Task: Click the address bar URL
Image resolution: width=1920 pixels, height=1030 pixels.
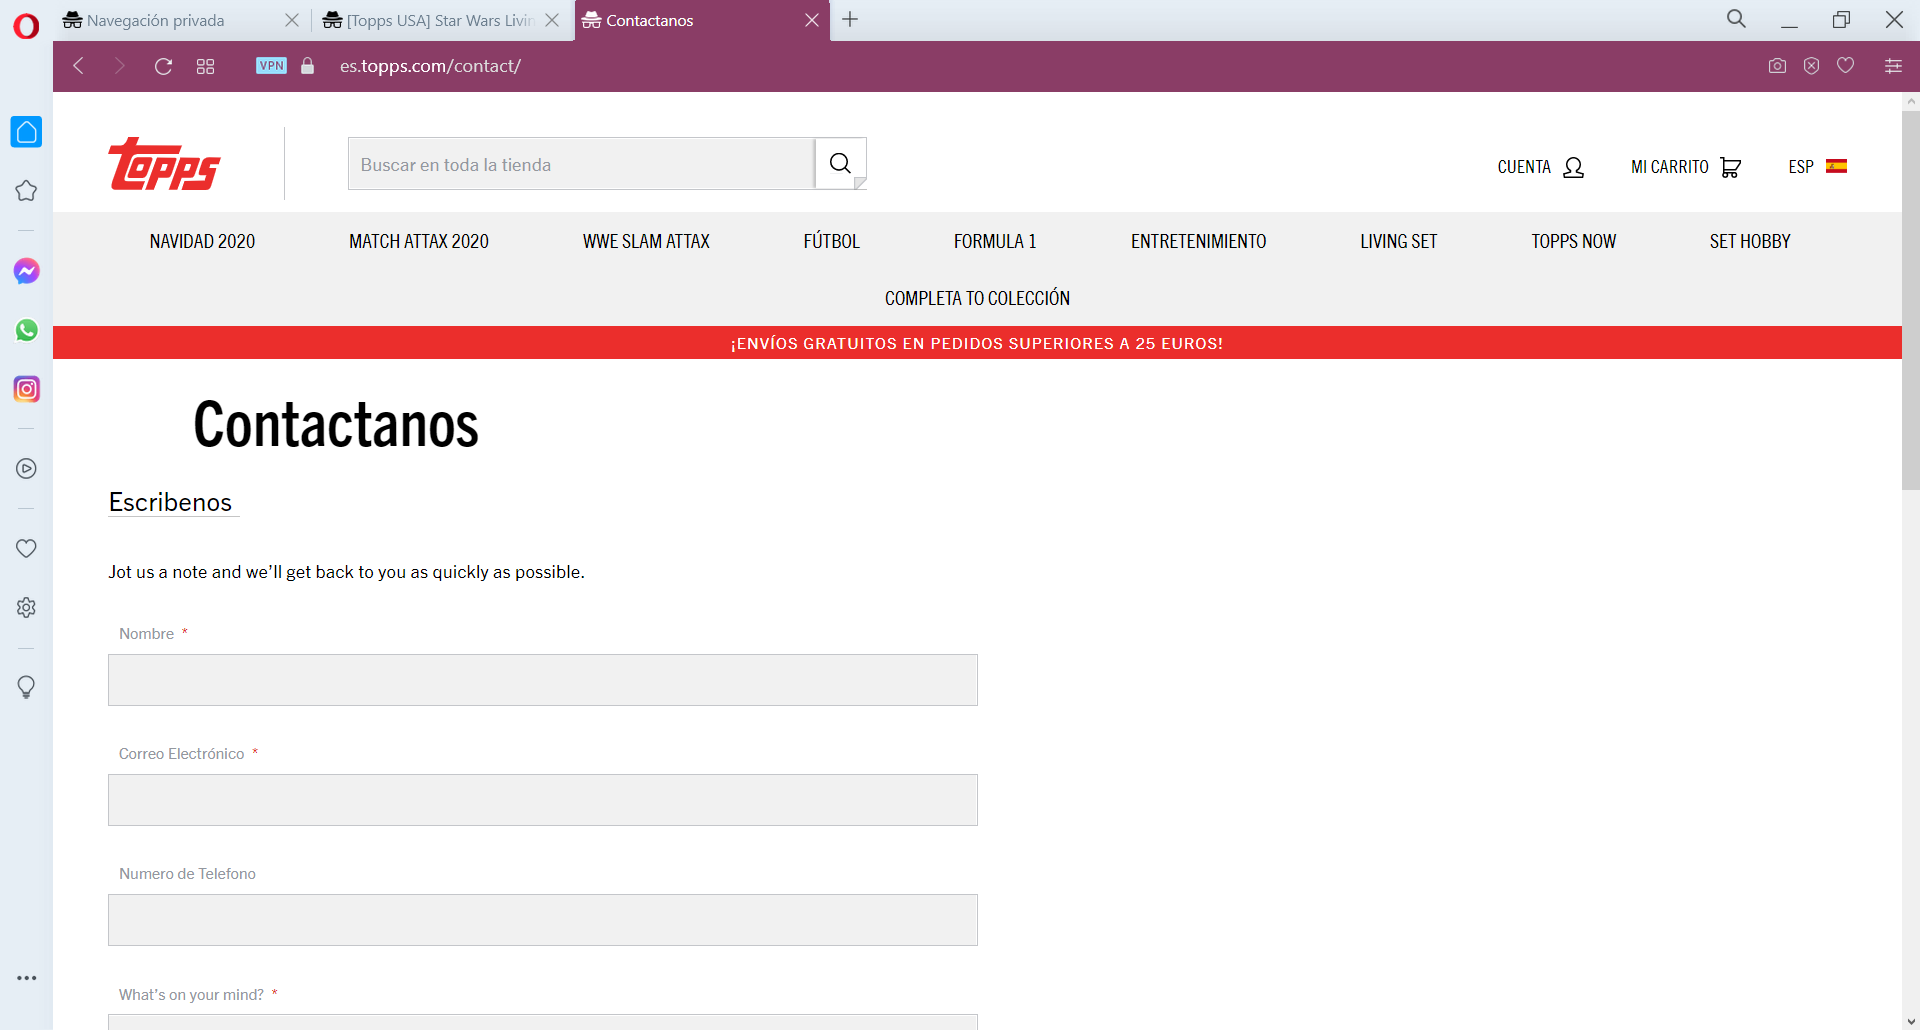Action: pyautogui.click(x=430, y=66)
